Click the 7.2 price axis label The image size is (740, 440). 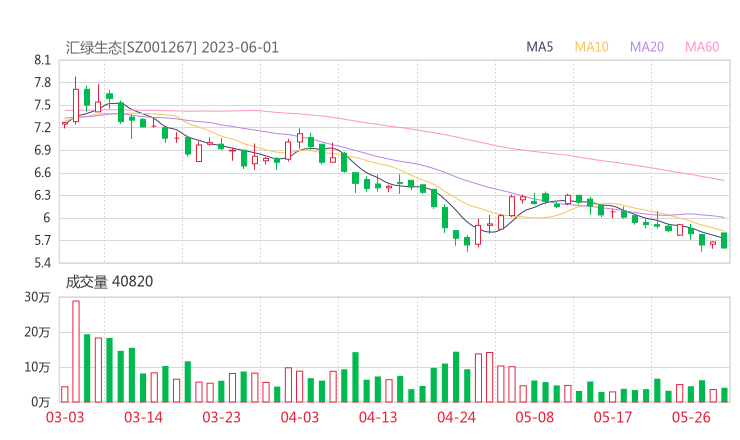point(42,127)
